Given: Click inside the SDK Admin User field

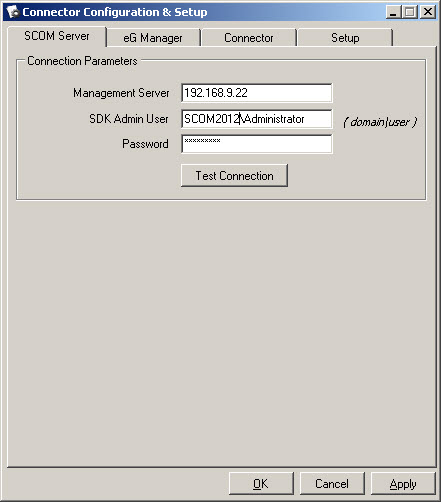Looking at the screenshot, I should [257, 119].
